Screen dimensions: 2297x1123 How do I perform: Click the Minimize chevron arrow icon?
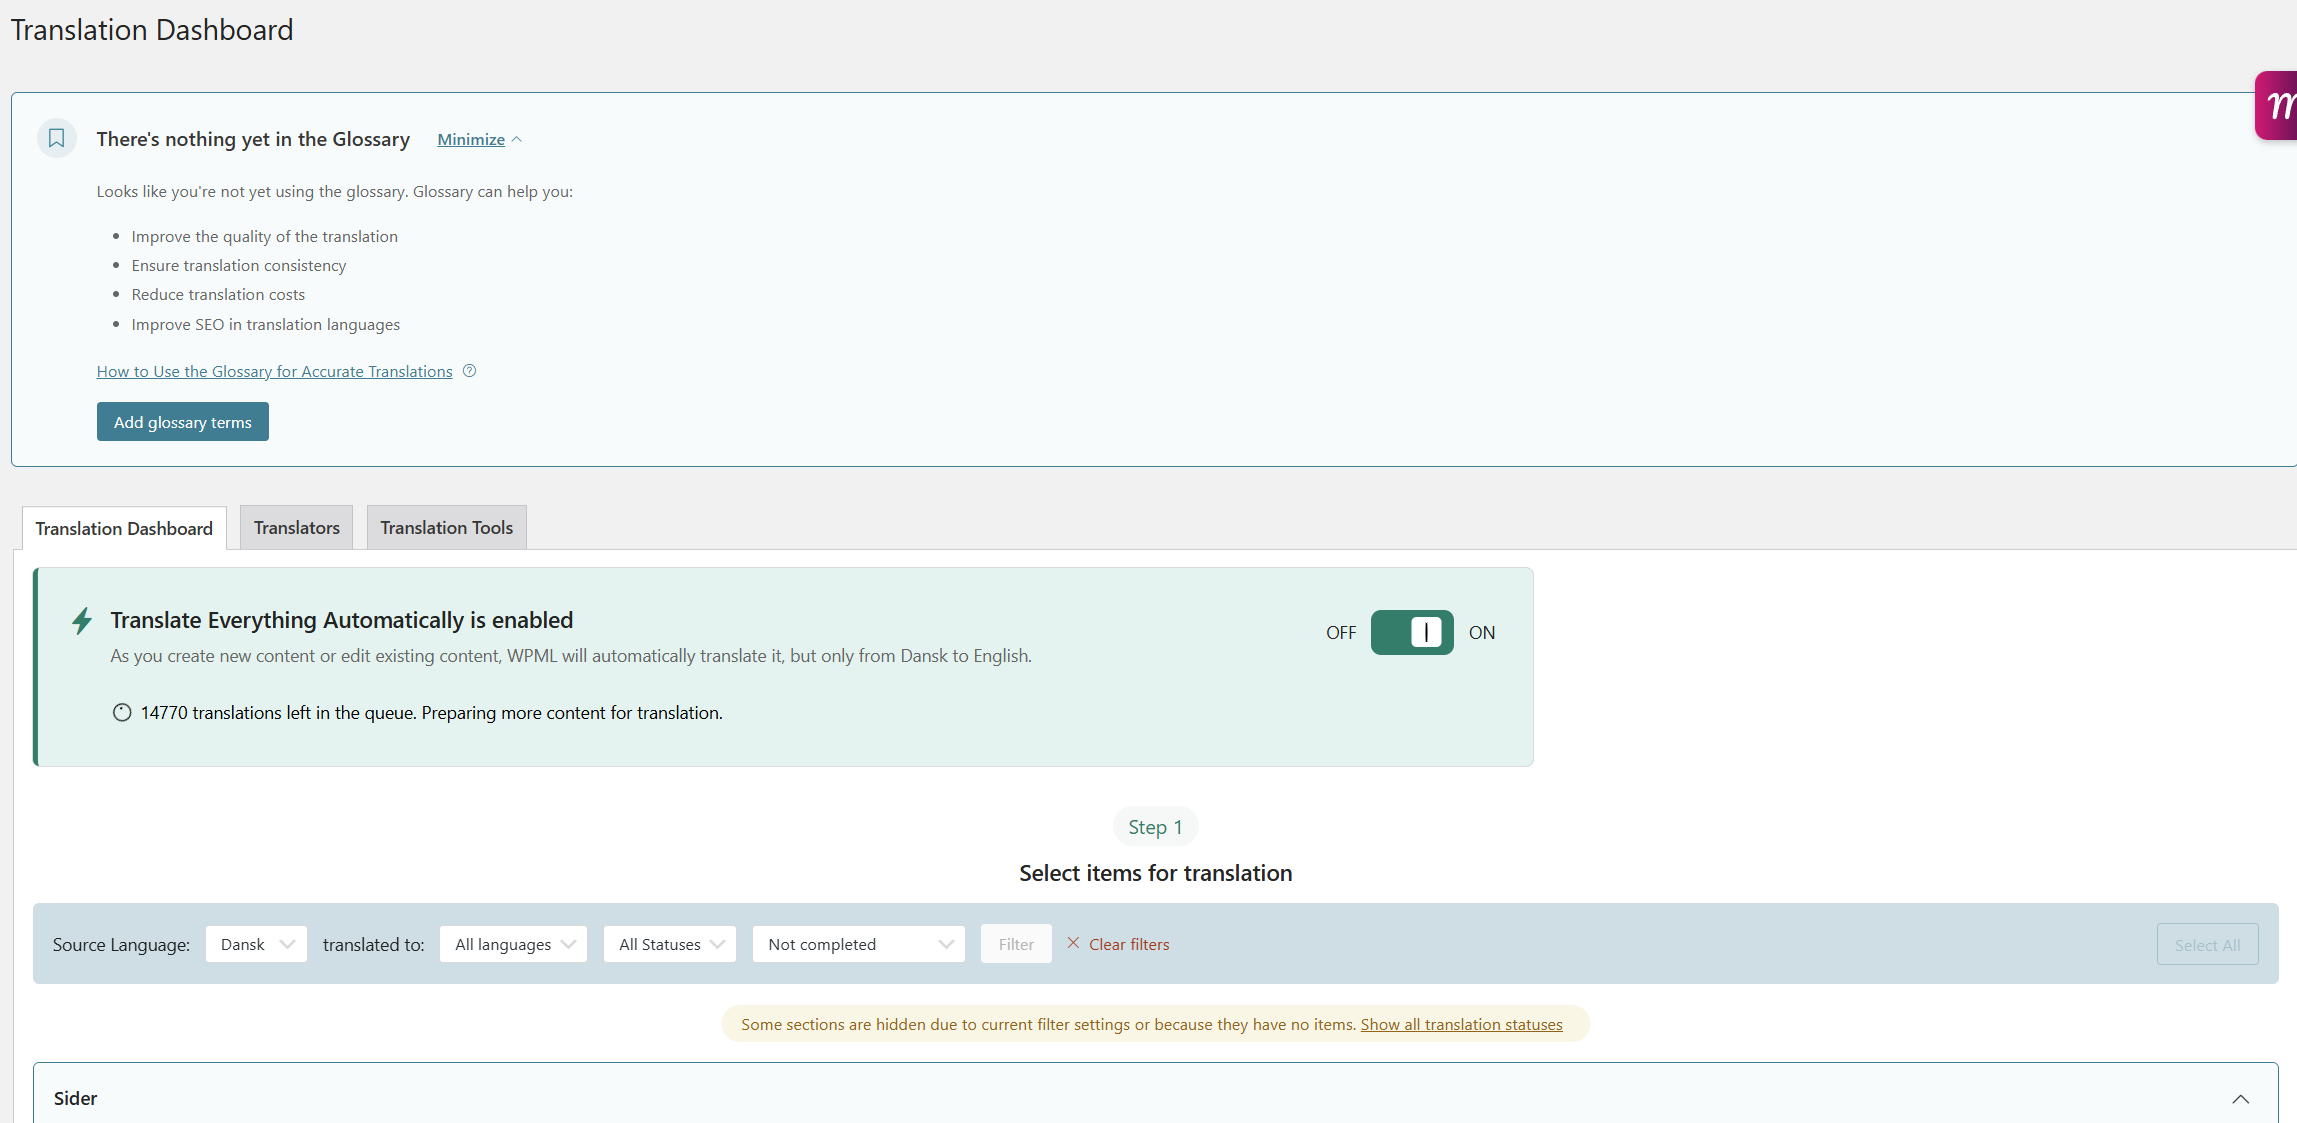(517, 140)
